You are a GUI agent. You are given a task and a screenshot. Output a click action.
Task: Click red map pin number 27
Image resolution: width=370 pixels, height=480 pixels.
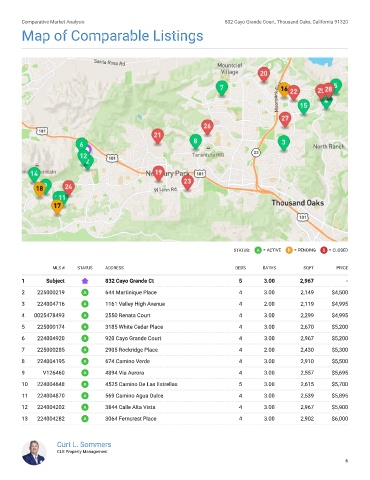click(x=285, y=119)
